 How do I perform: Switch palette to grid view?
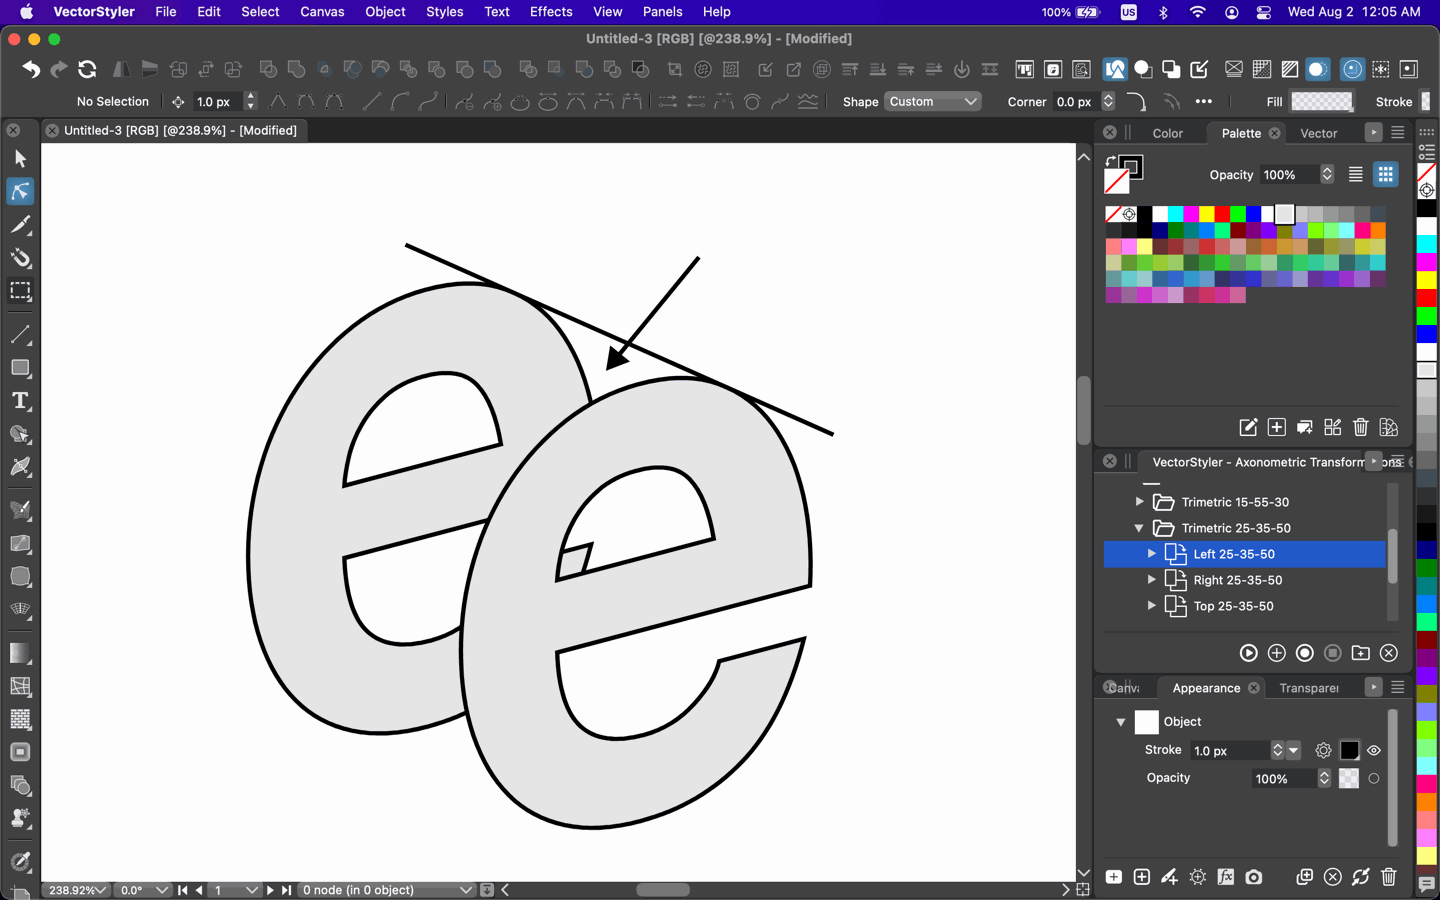(x=1385, y=175)
